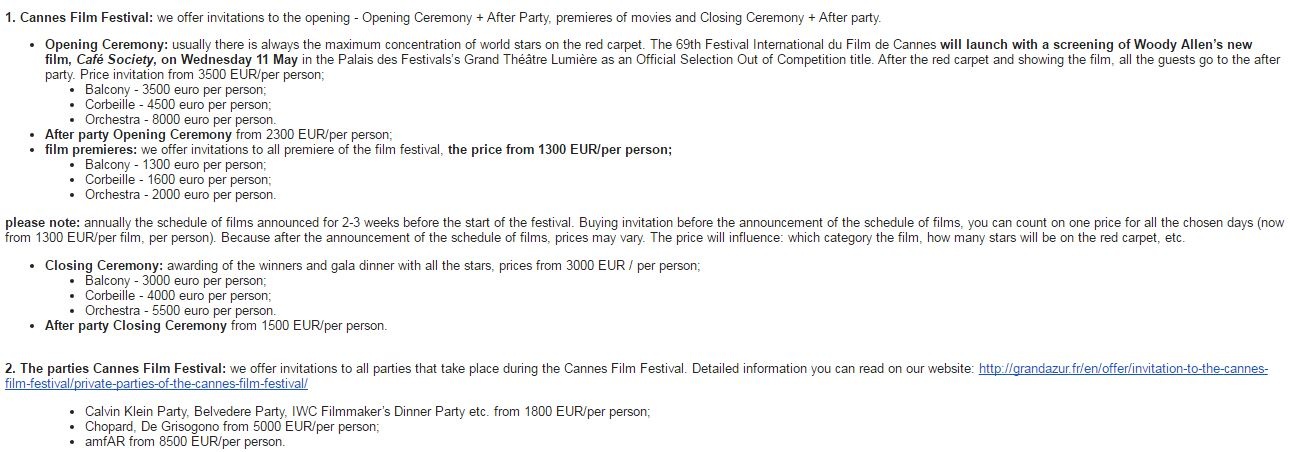
Task: Open the grandazur.fr private parties link
Action: tap(1123, 369)
